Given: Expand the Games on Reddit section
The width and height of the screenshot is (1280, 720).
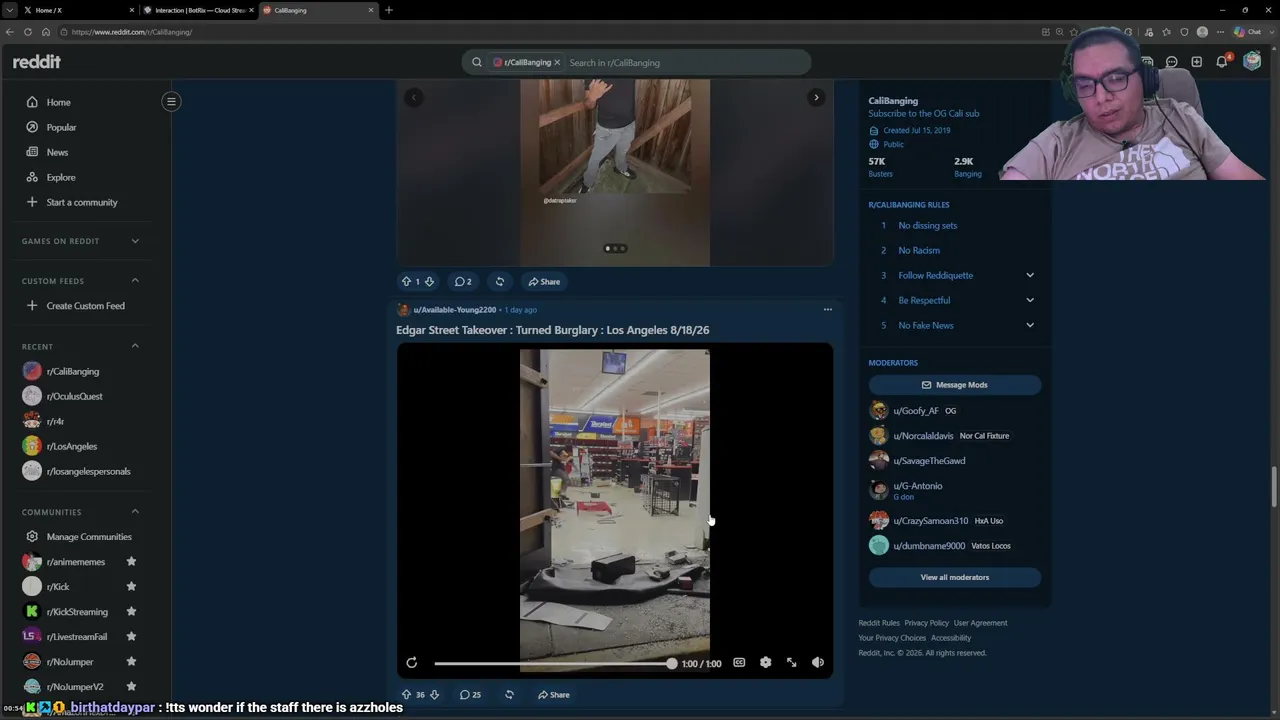Looking at the screenshot, I should click(x=135, y=241).
